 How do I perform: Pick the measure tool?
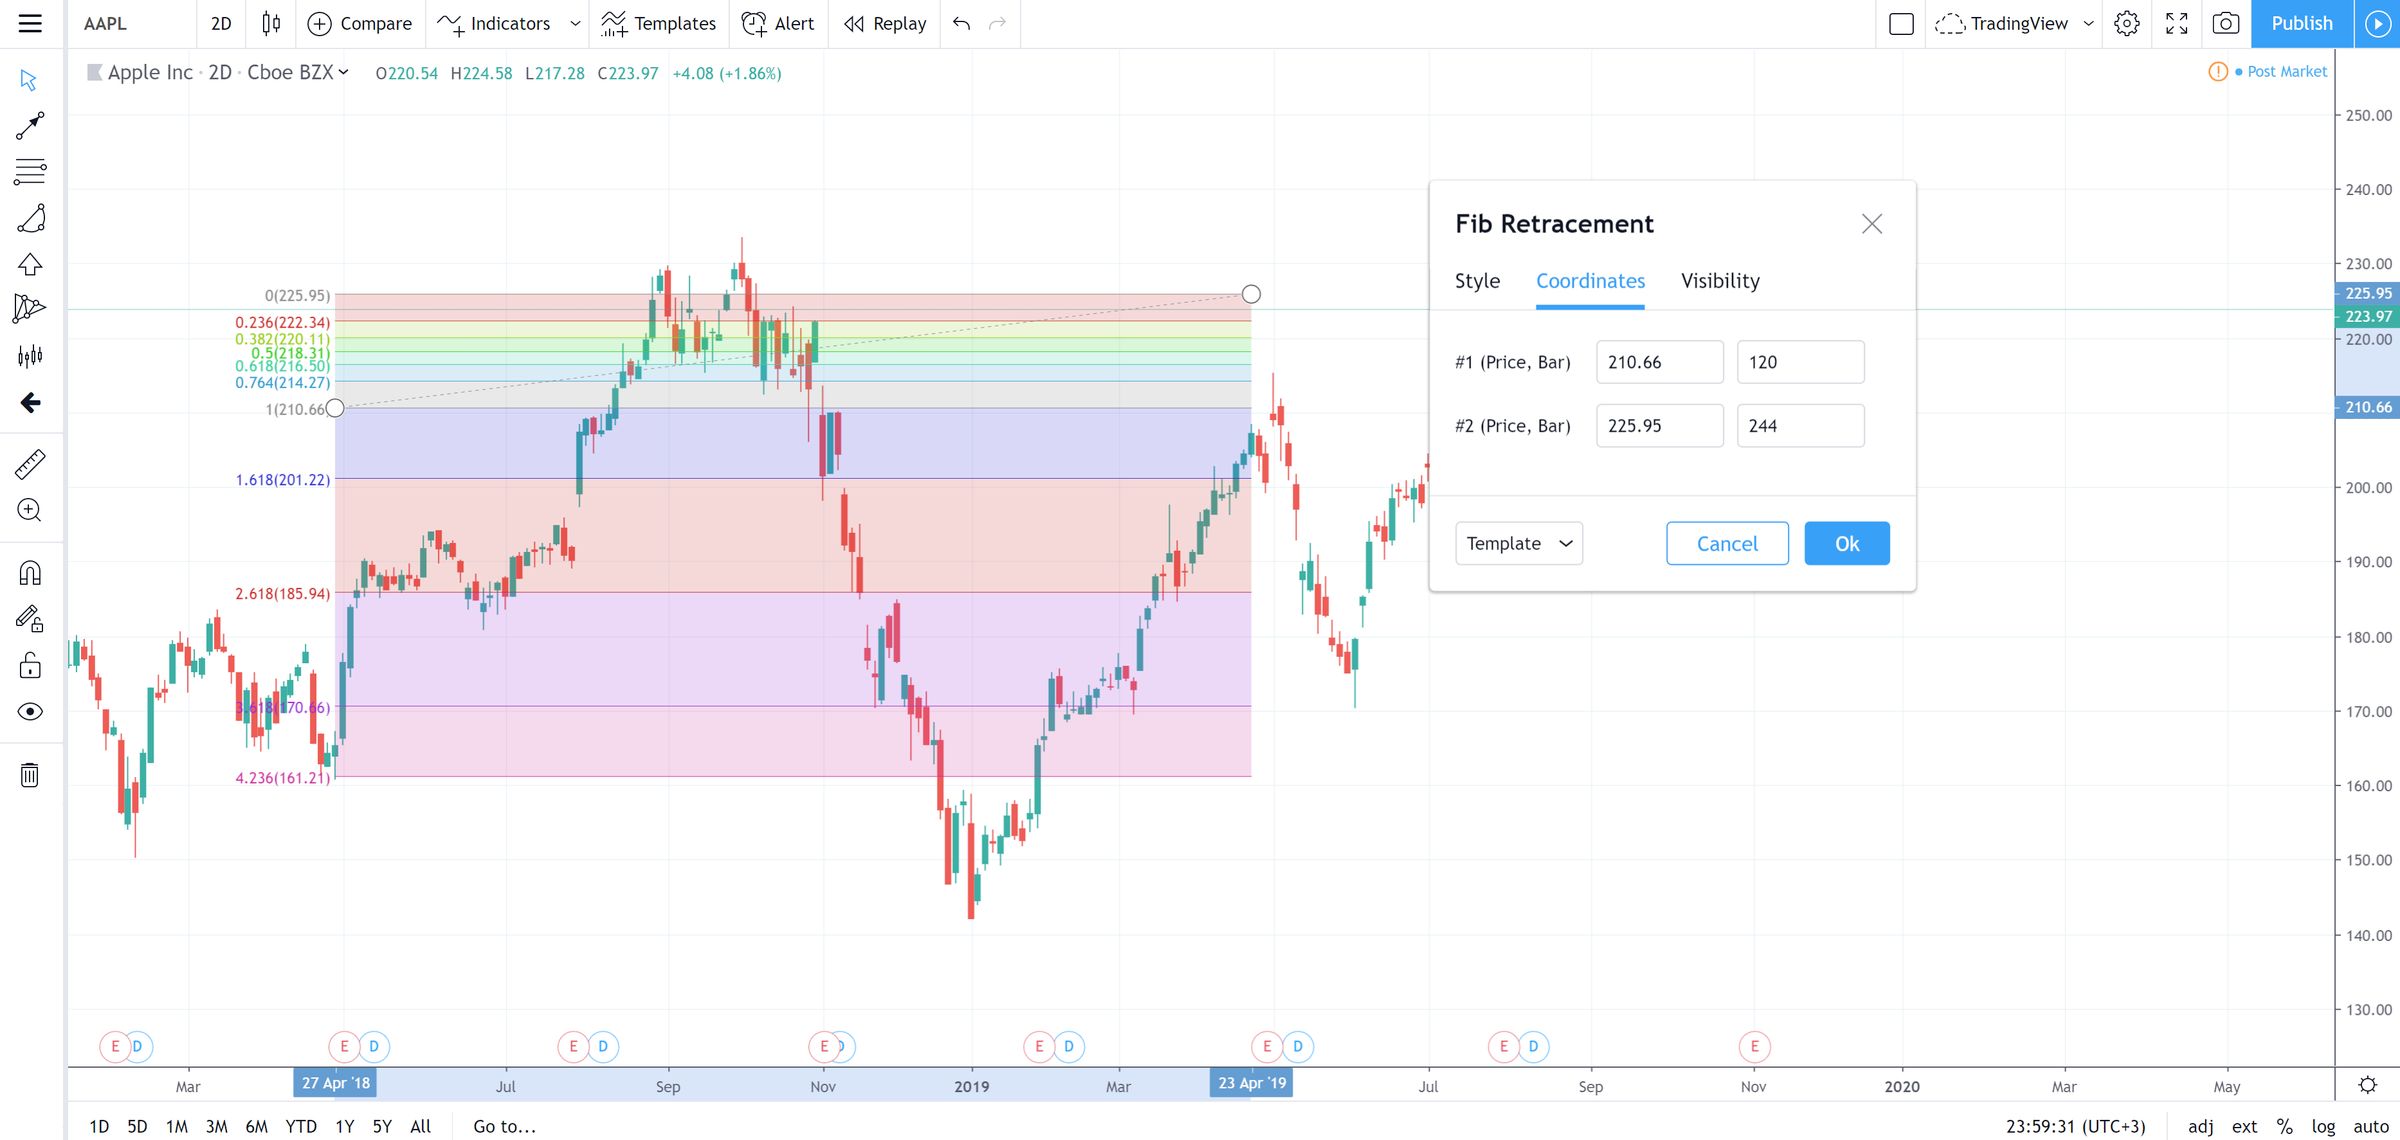pyautogui.click(x=30, y=464)
